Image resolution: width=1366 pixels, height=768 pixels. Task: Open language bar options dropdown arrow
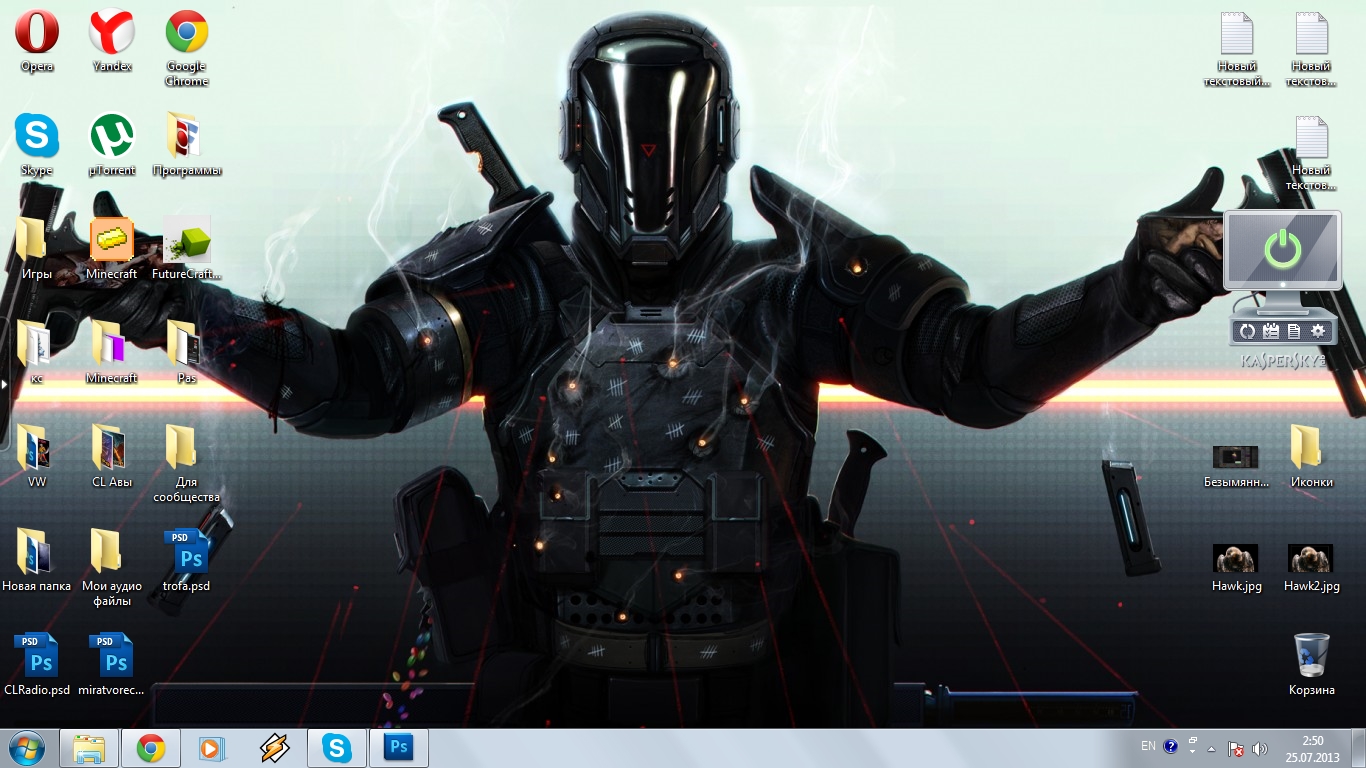(x=1193, y=751)
